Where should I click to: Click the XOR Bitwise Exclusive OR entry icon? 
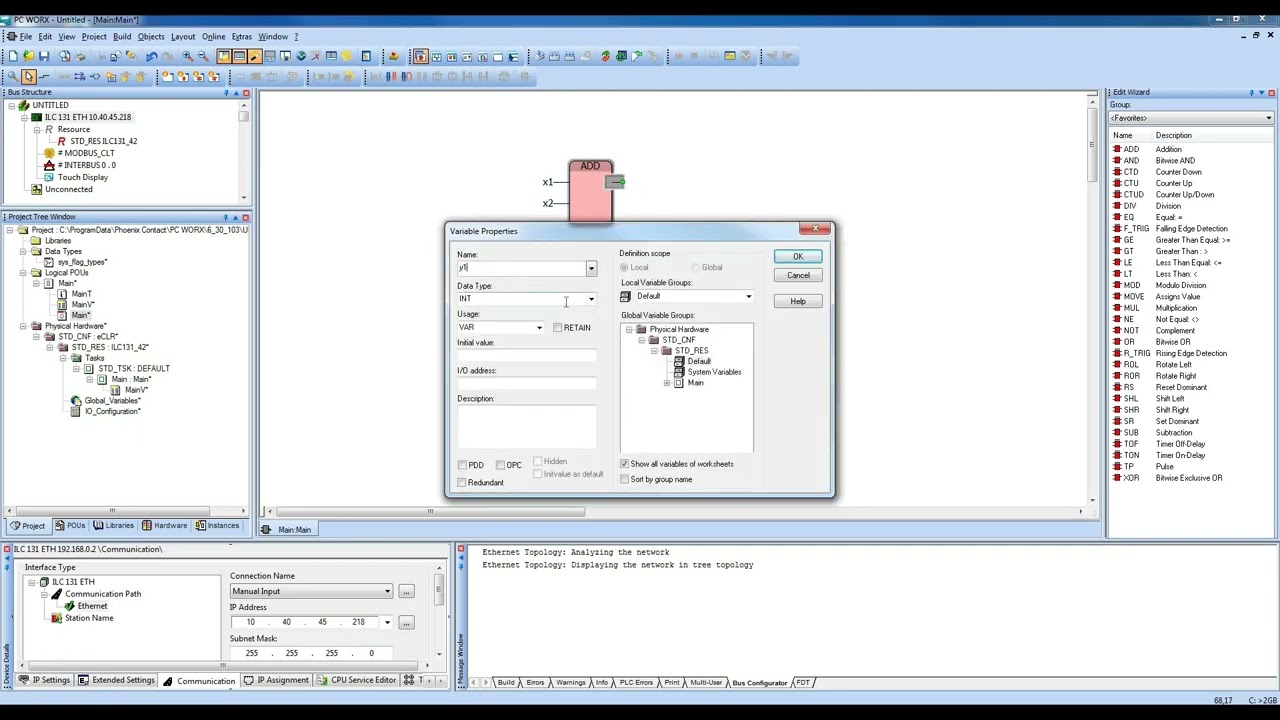(1117, 478)
